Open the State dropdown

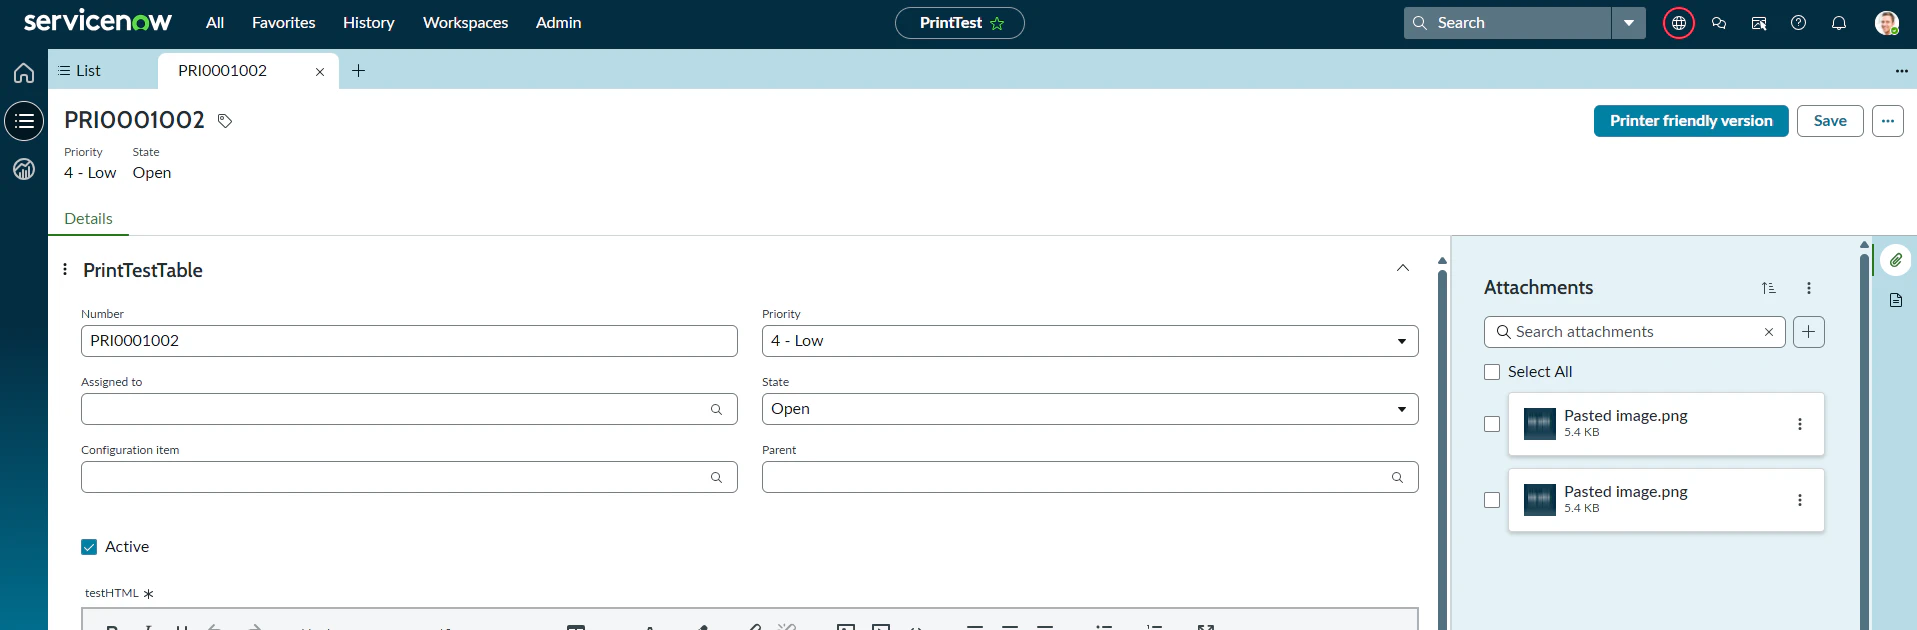1090,409
